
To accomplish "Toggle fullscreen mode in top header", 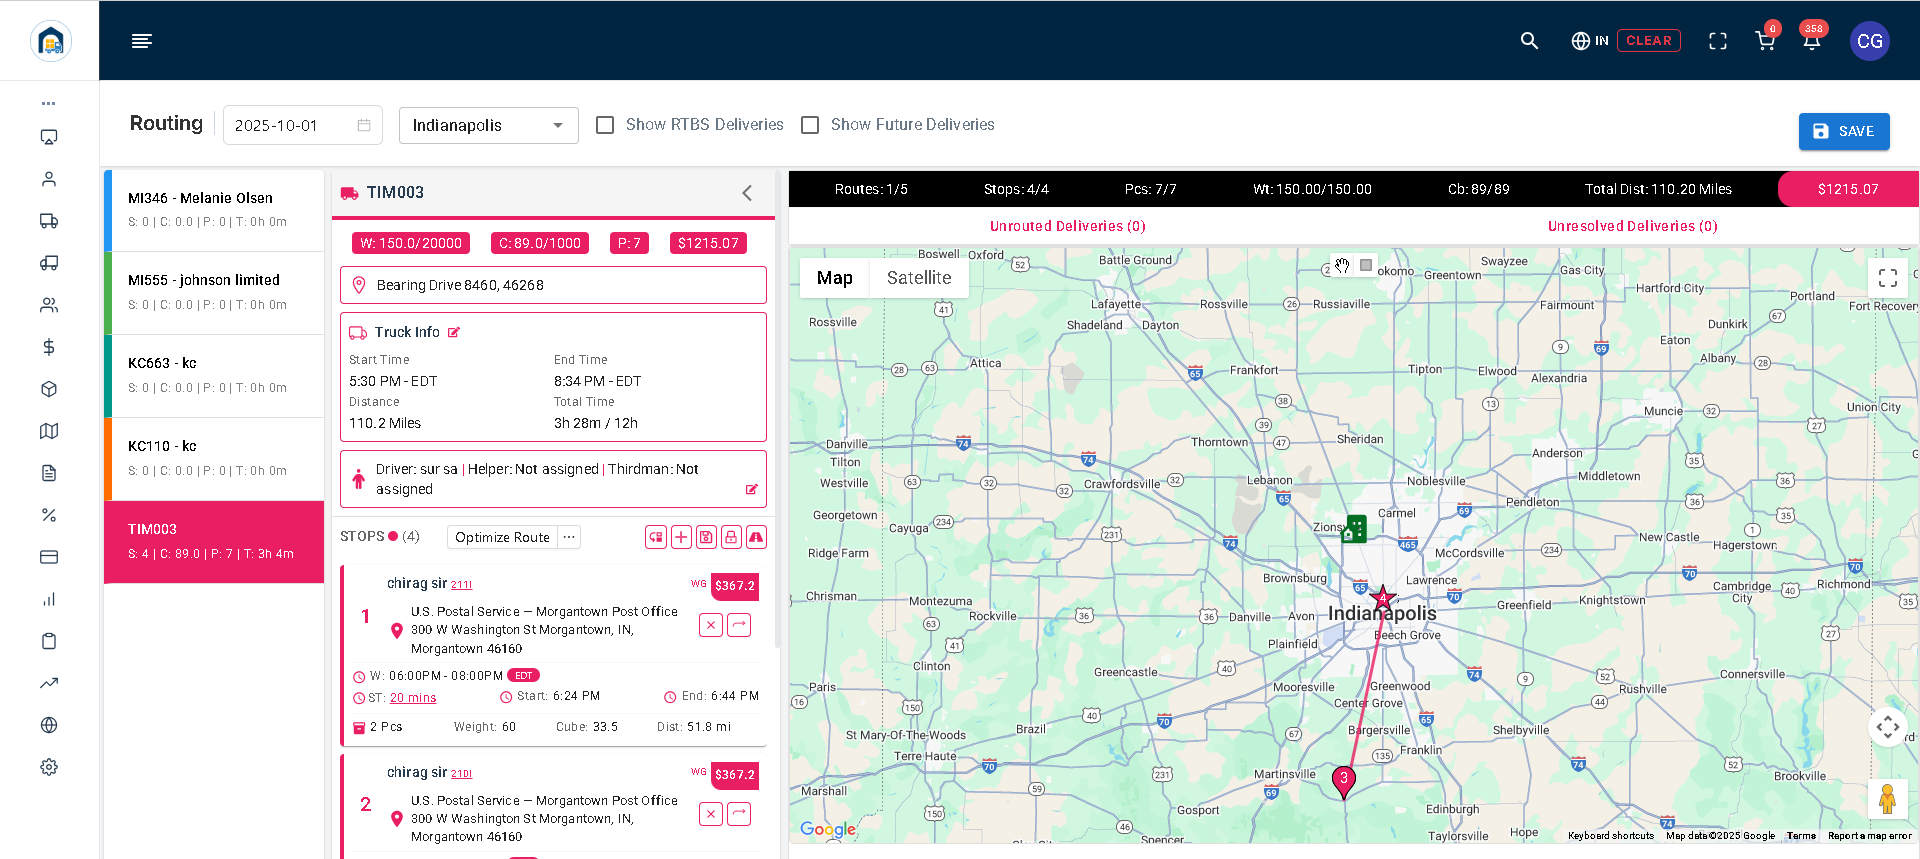I will 1718,41.
